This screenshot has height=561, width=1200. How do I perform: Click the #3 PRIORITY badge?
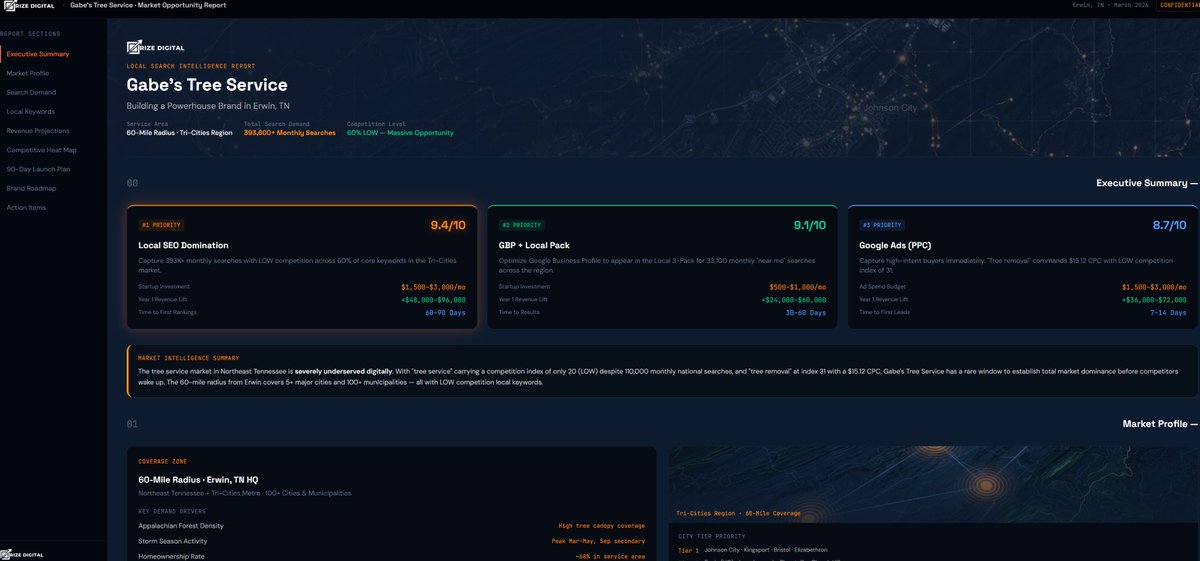pyautogui.click(x=882, y=225)
